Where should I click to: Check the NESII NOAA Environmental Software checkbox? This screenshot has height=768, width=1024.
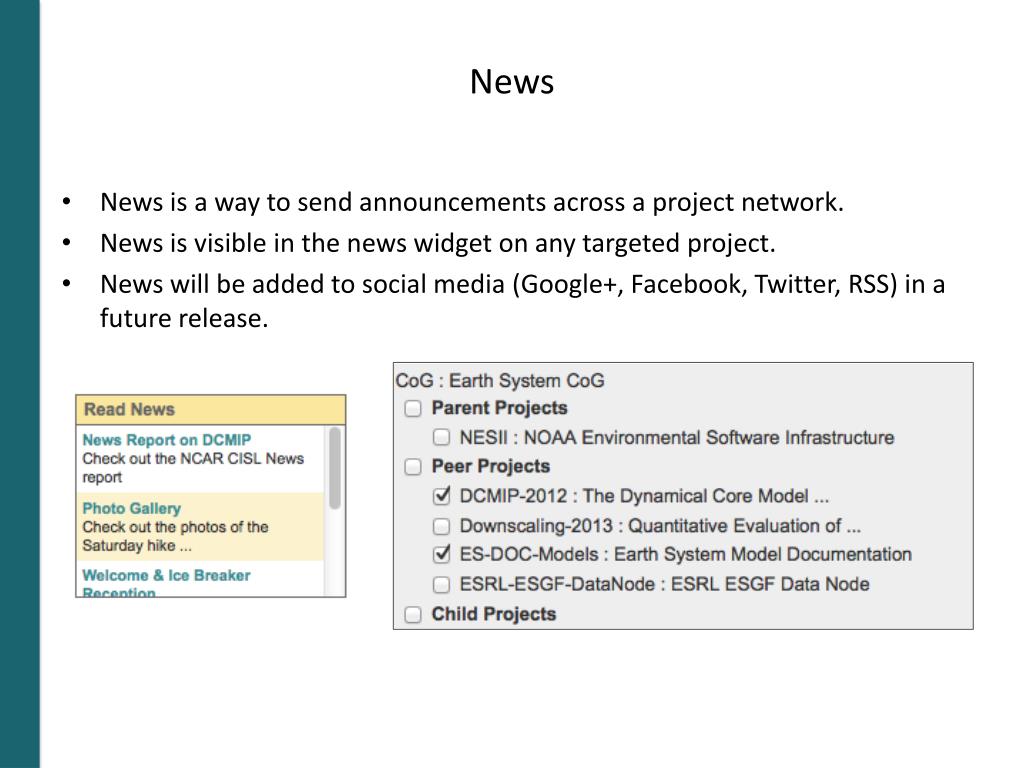coord(441,437)
